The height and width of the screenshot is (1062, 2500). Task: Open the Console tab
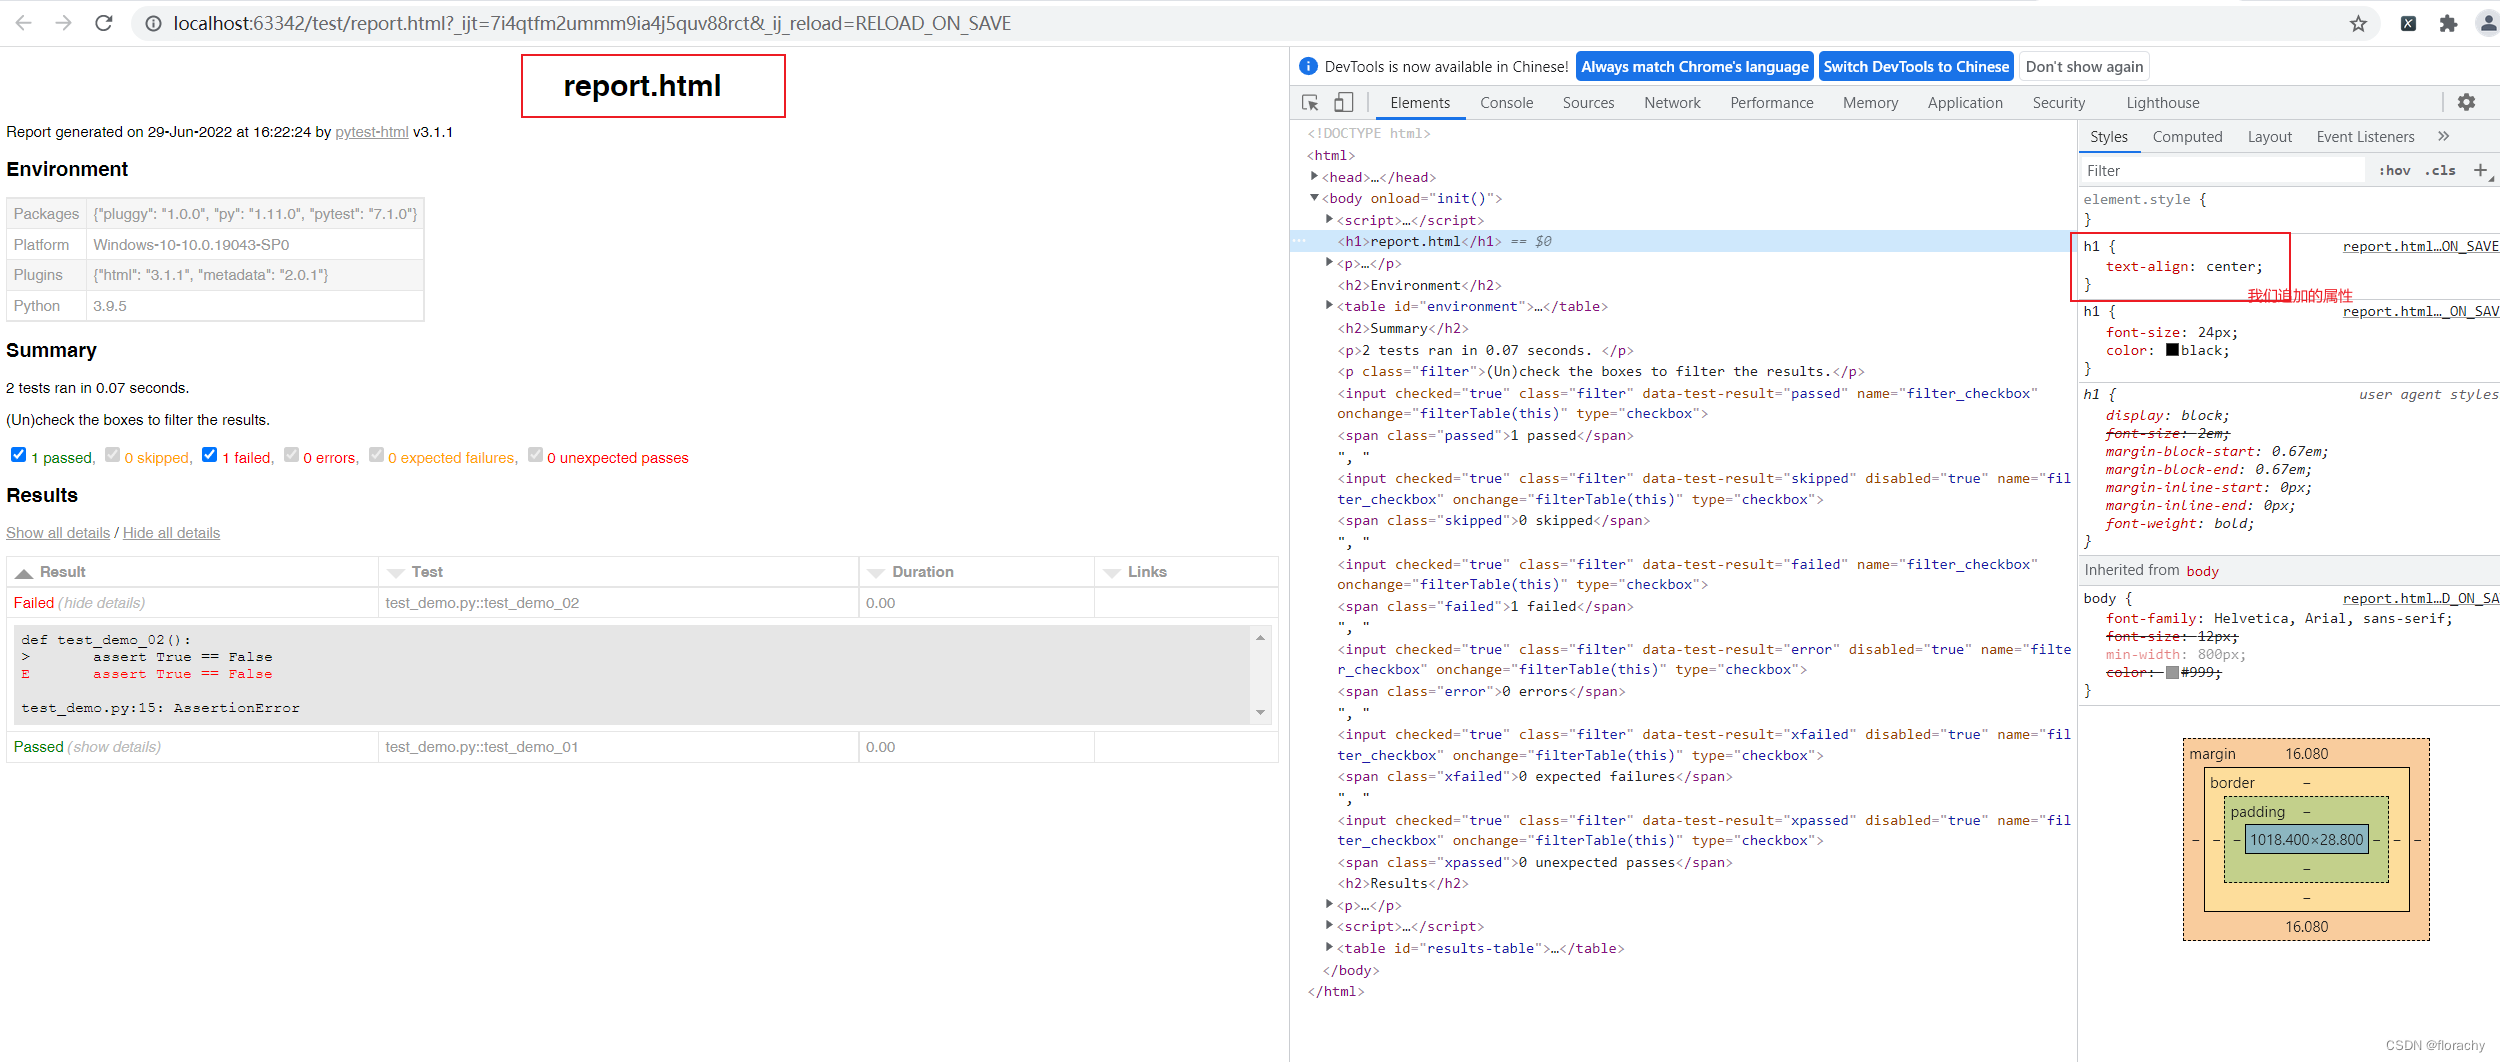1506,103
